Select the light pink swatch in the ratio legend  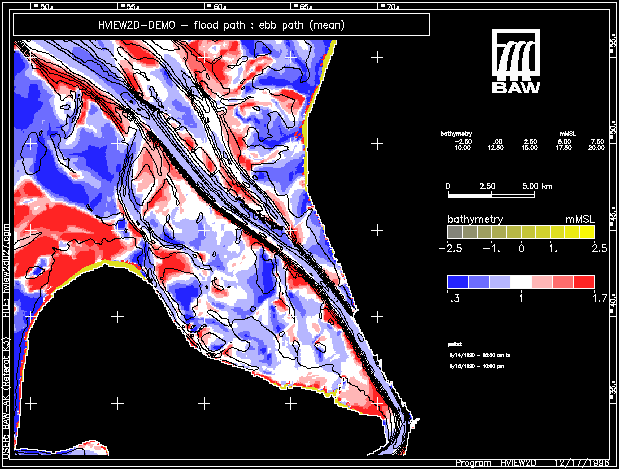(x=542, y=282)
